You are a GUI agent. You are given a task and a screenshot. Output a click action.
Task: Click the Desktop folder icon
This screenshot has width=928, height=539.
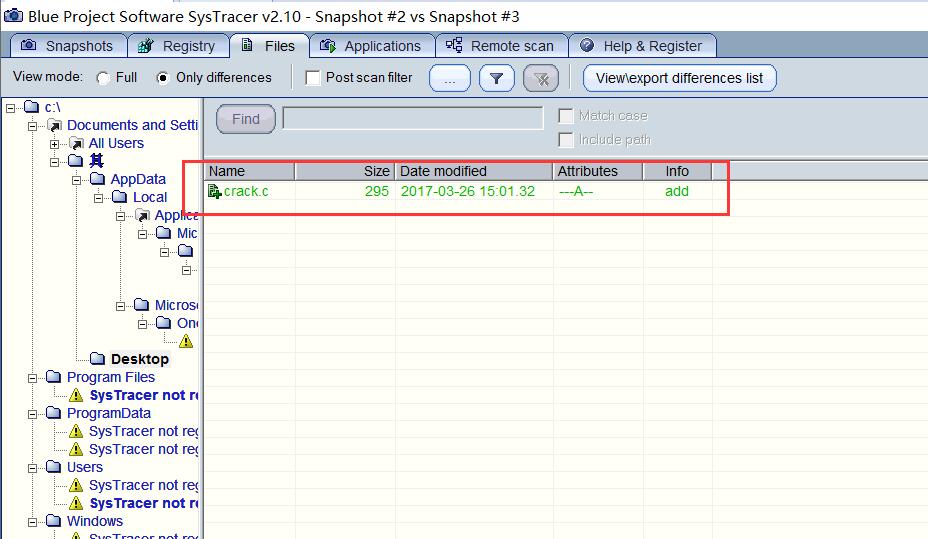97,358
